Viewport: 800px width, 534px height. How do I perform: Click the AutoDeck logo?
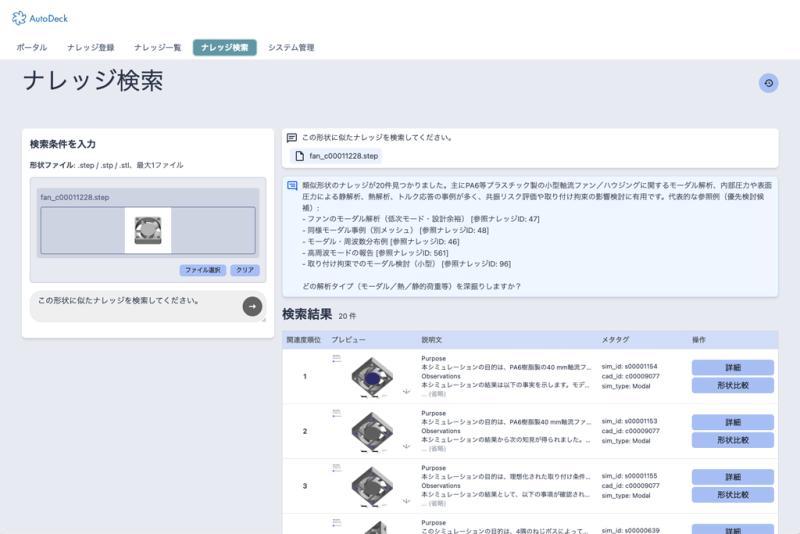coord(40,18)
